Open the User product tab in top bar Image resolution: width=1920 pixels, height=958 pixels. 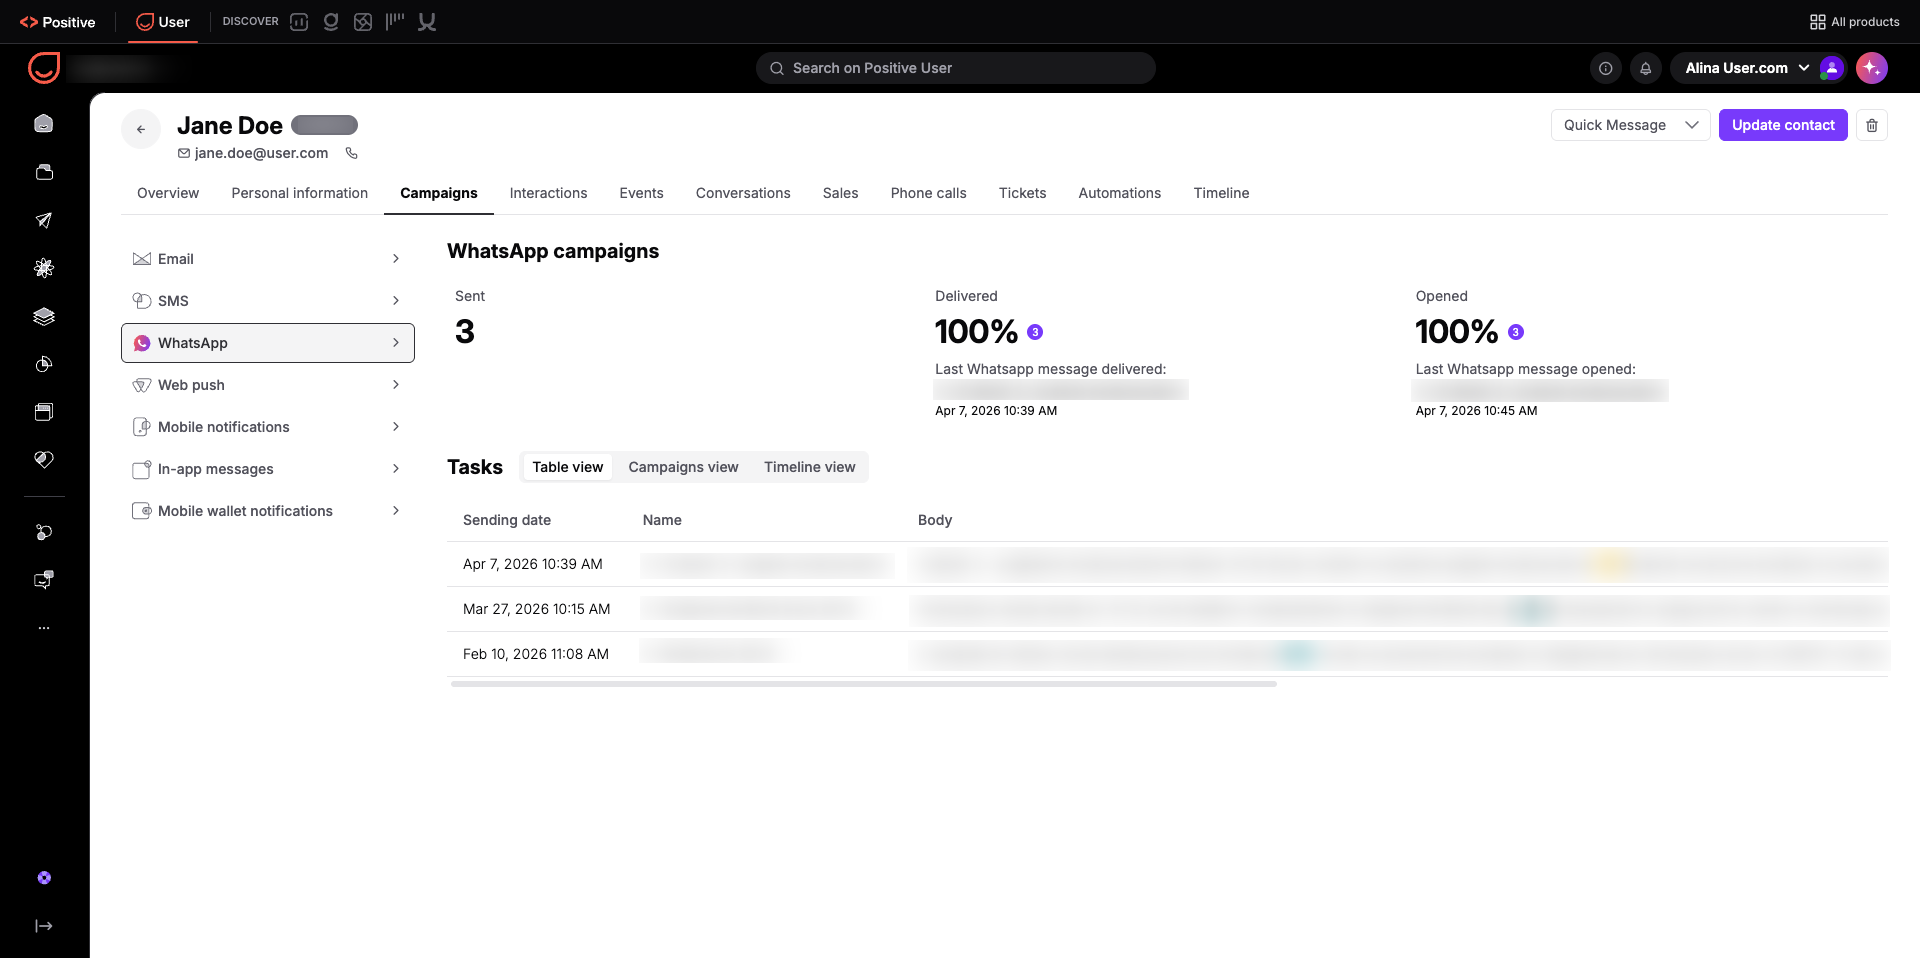[163, 22]
